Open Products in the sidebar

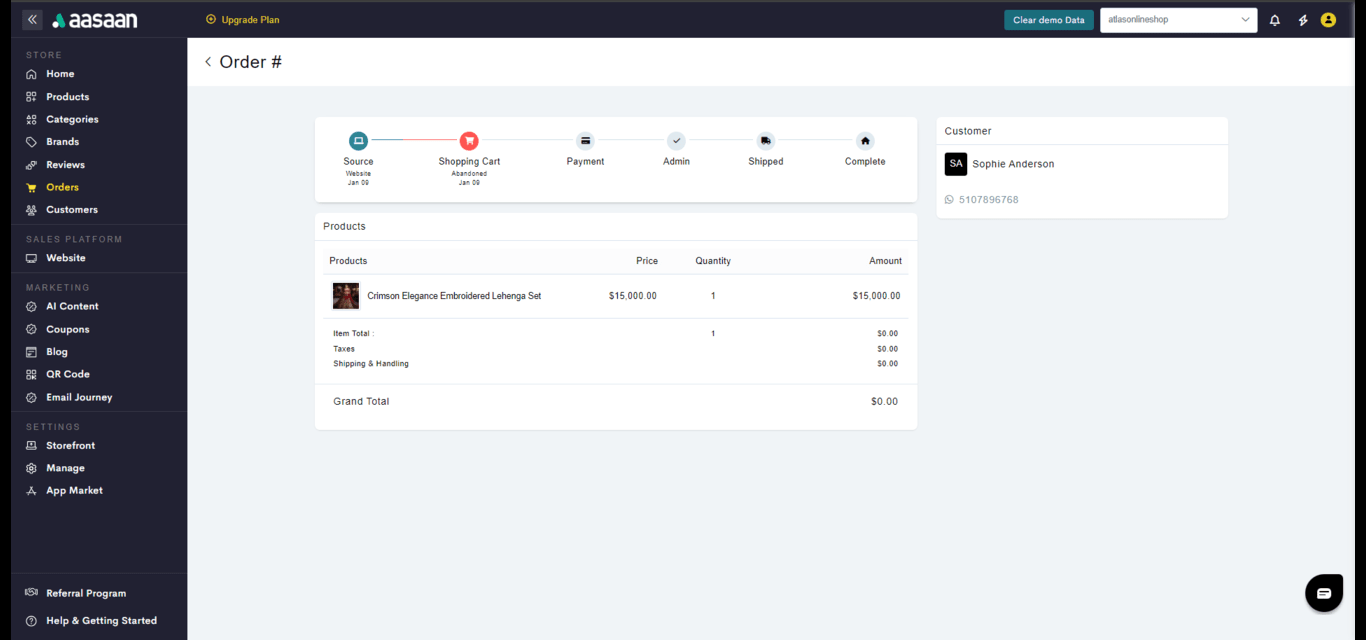pyautogui.click(x=67, y=97)
